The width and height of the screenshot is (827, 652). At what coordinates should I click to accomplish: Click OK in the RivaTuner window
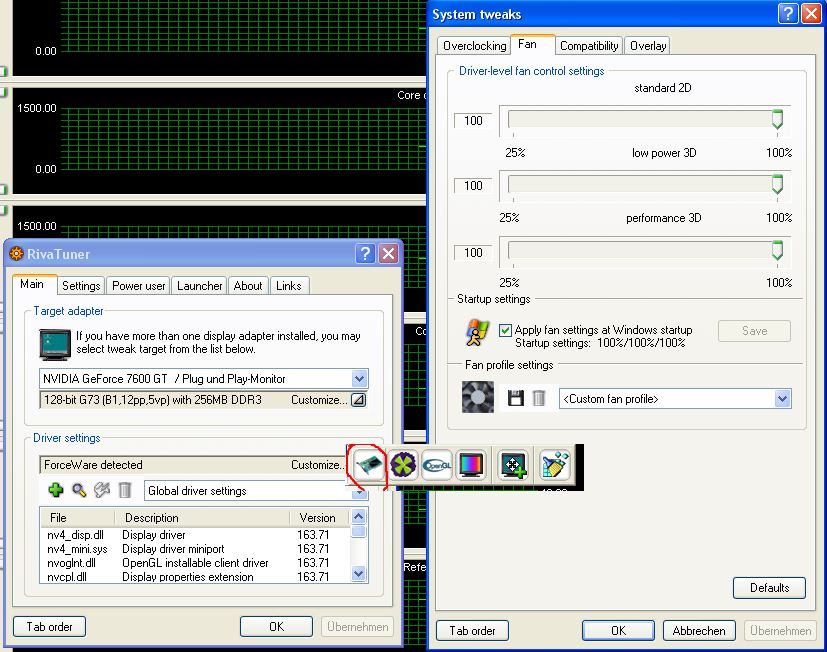(276, 627)
